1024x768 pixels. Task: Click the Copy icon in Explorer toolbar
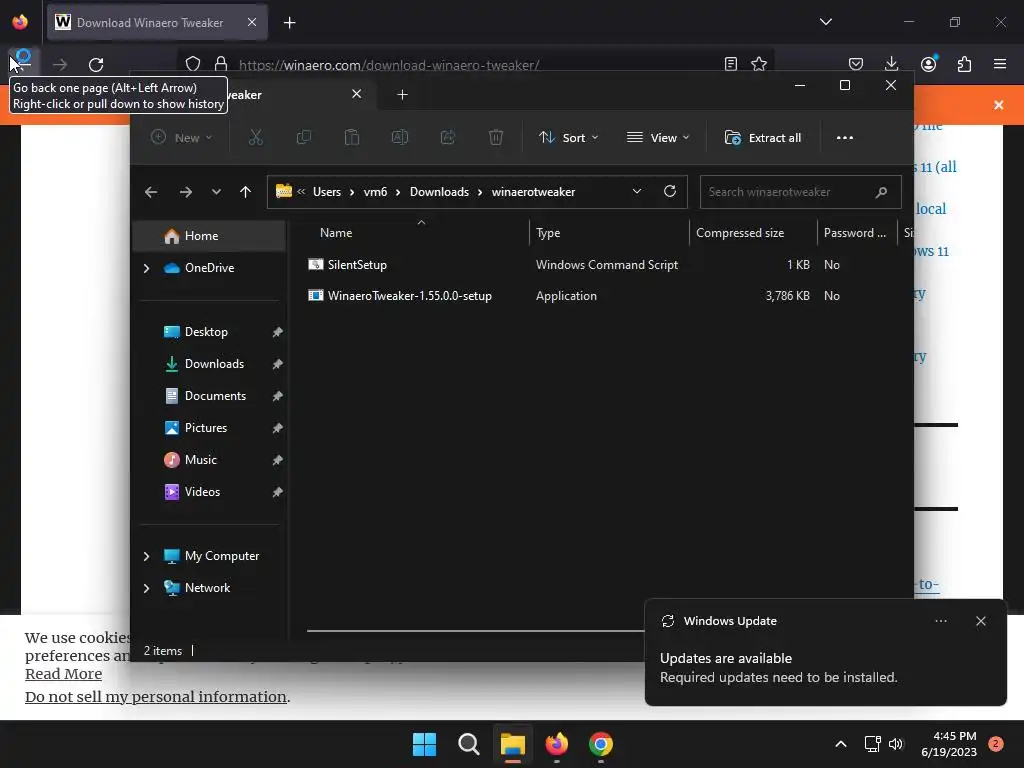point(304,138)
